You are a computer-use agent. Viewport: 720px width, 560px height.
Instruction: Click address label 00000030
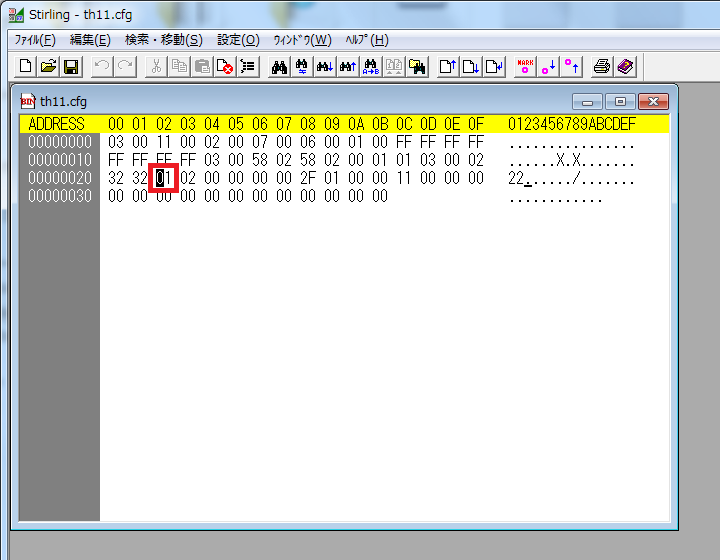(x=60, y=196)
